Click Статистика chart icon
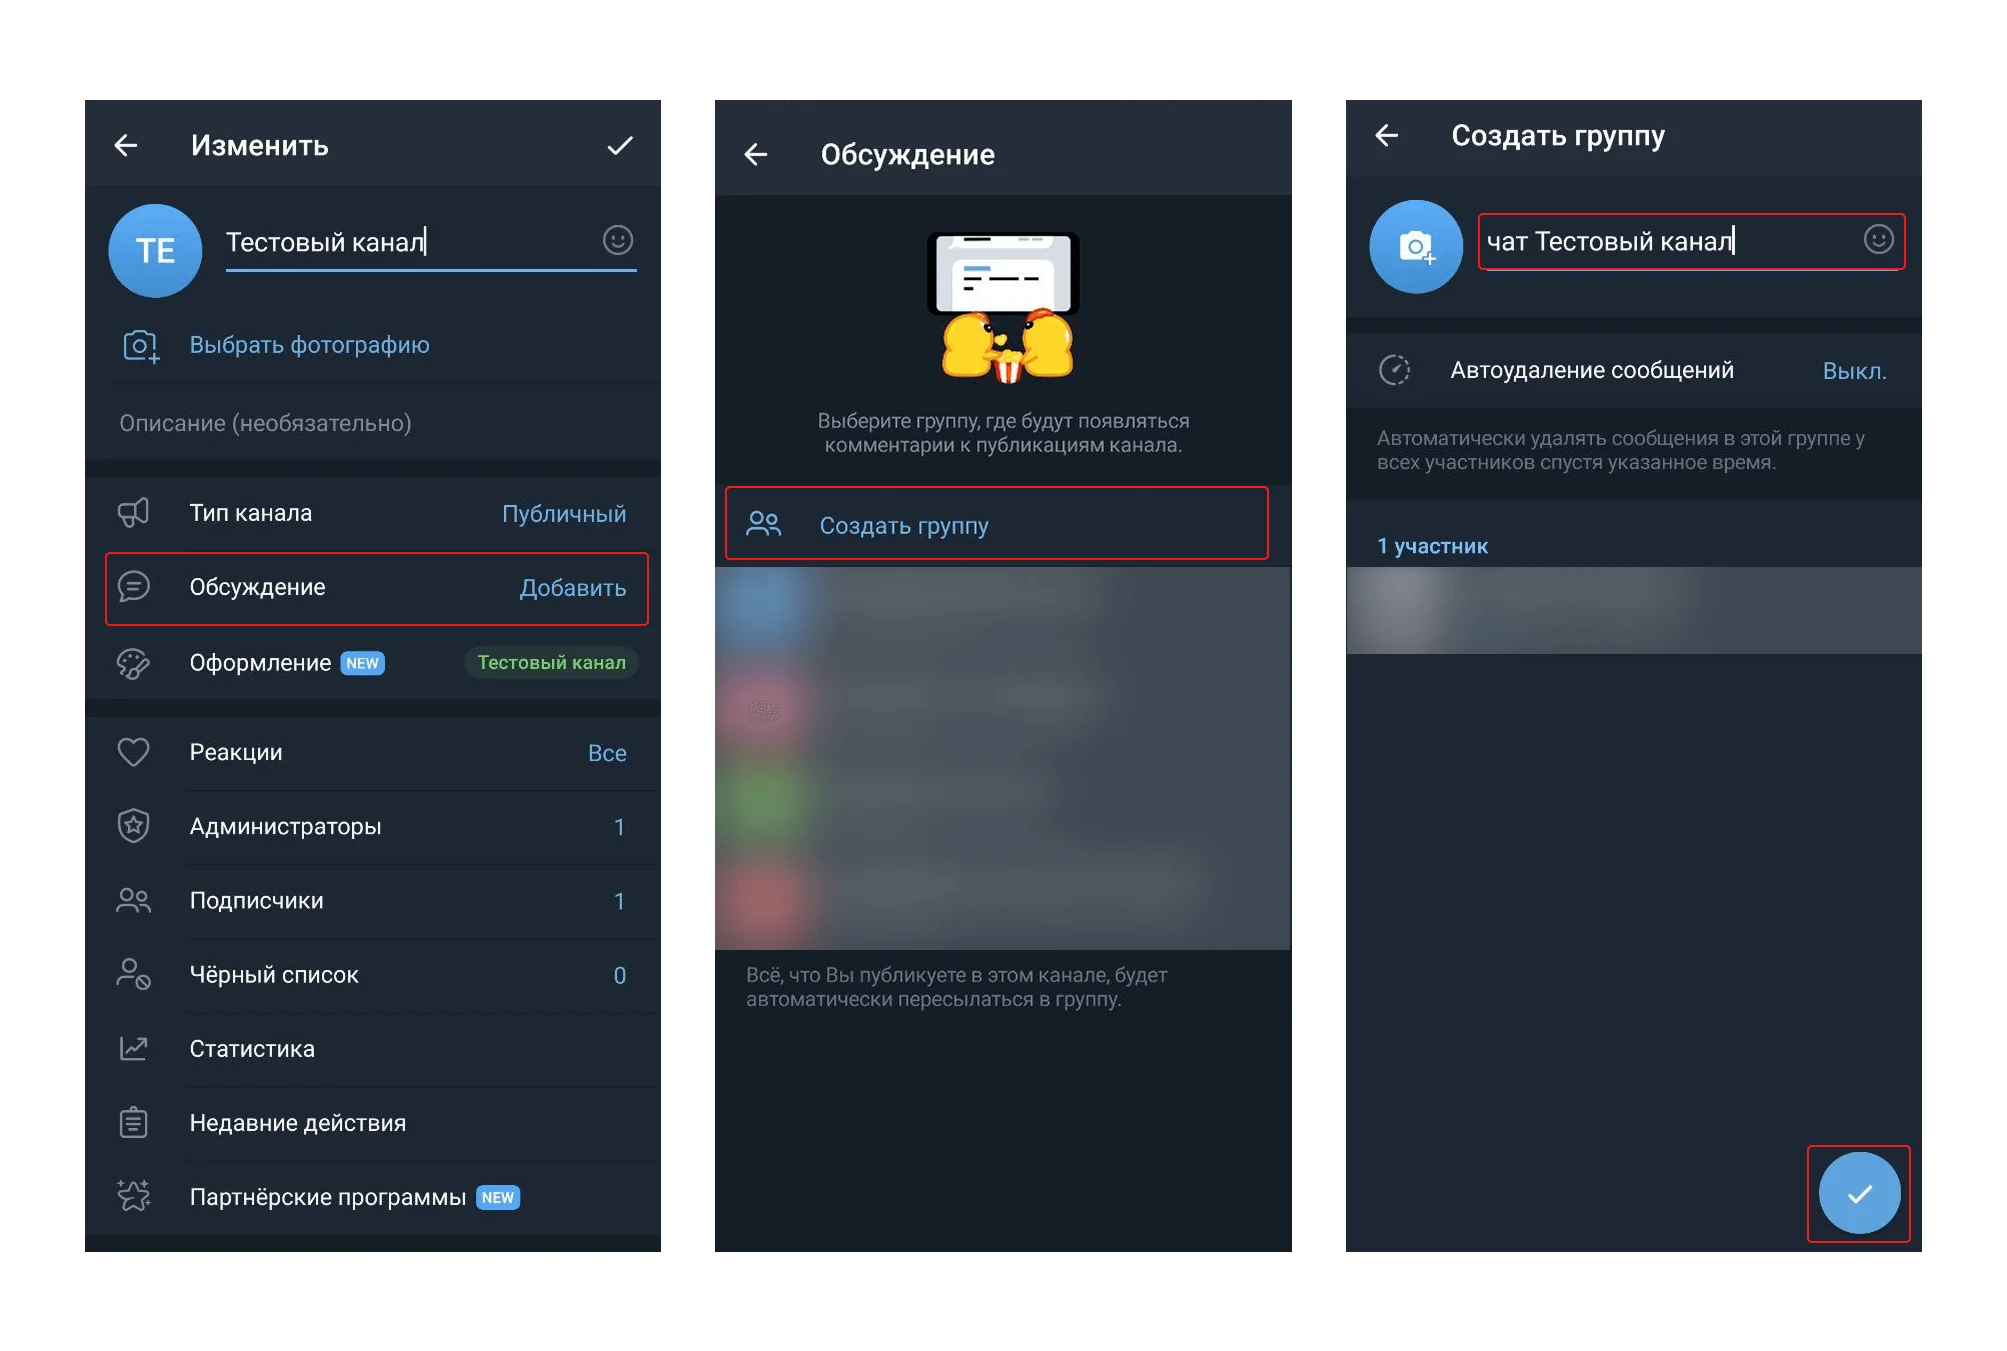The height and width of the screenshot is (1351, 2007). [x=134, y=1048]
